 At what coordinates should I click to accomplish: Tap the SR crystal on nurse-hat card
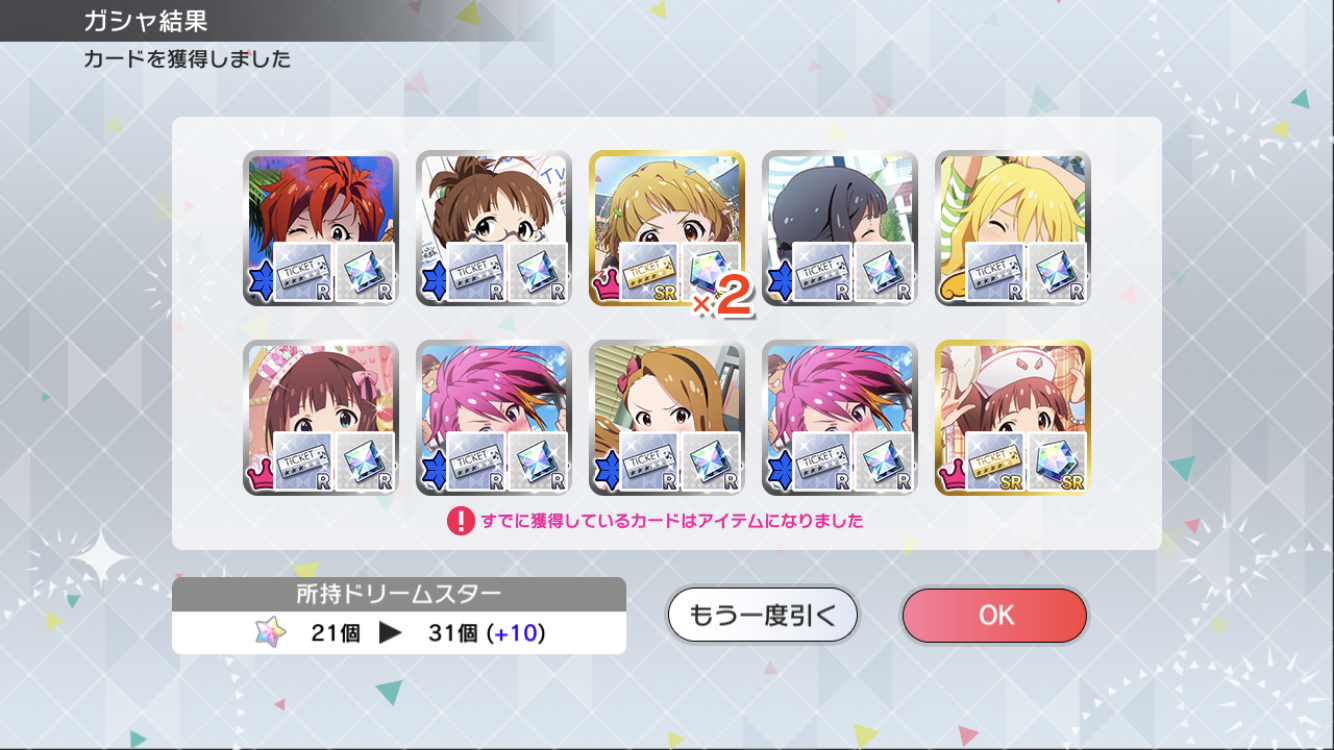click(x=1057, y=461)
